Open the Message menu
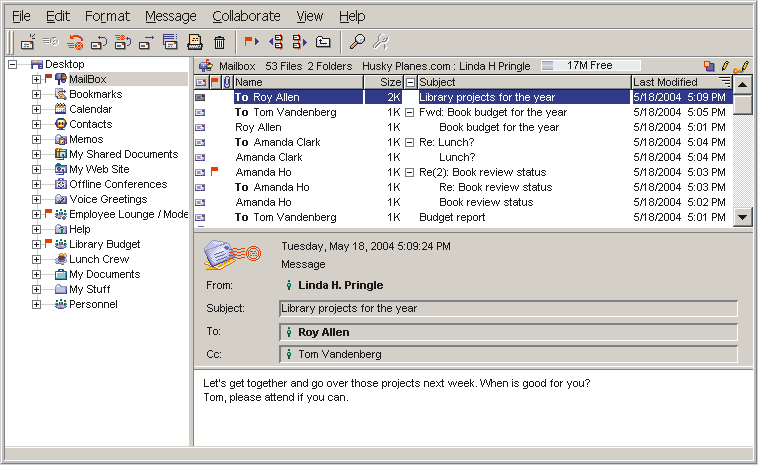The height and width of the screenshot is (465, 758). tap(171, 16)
